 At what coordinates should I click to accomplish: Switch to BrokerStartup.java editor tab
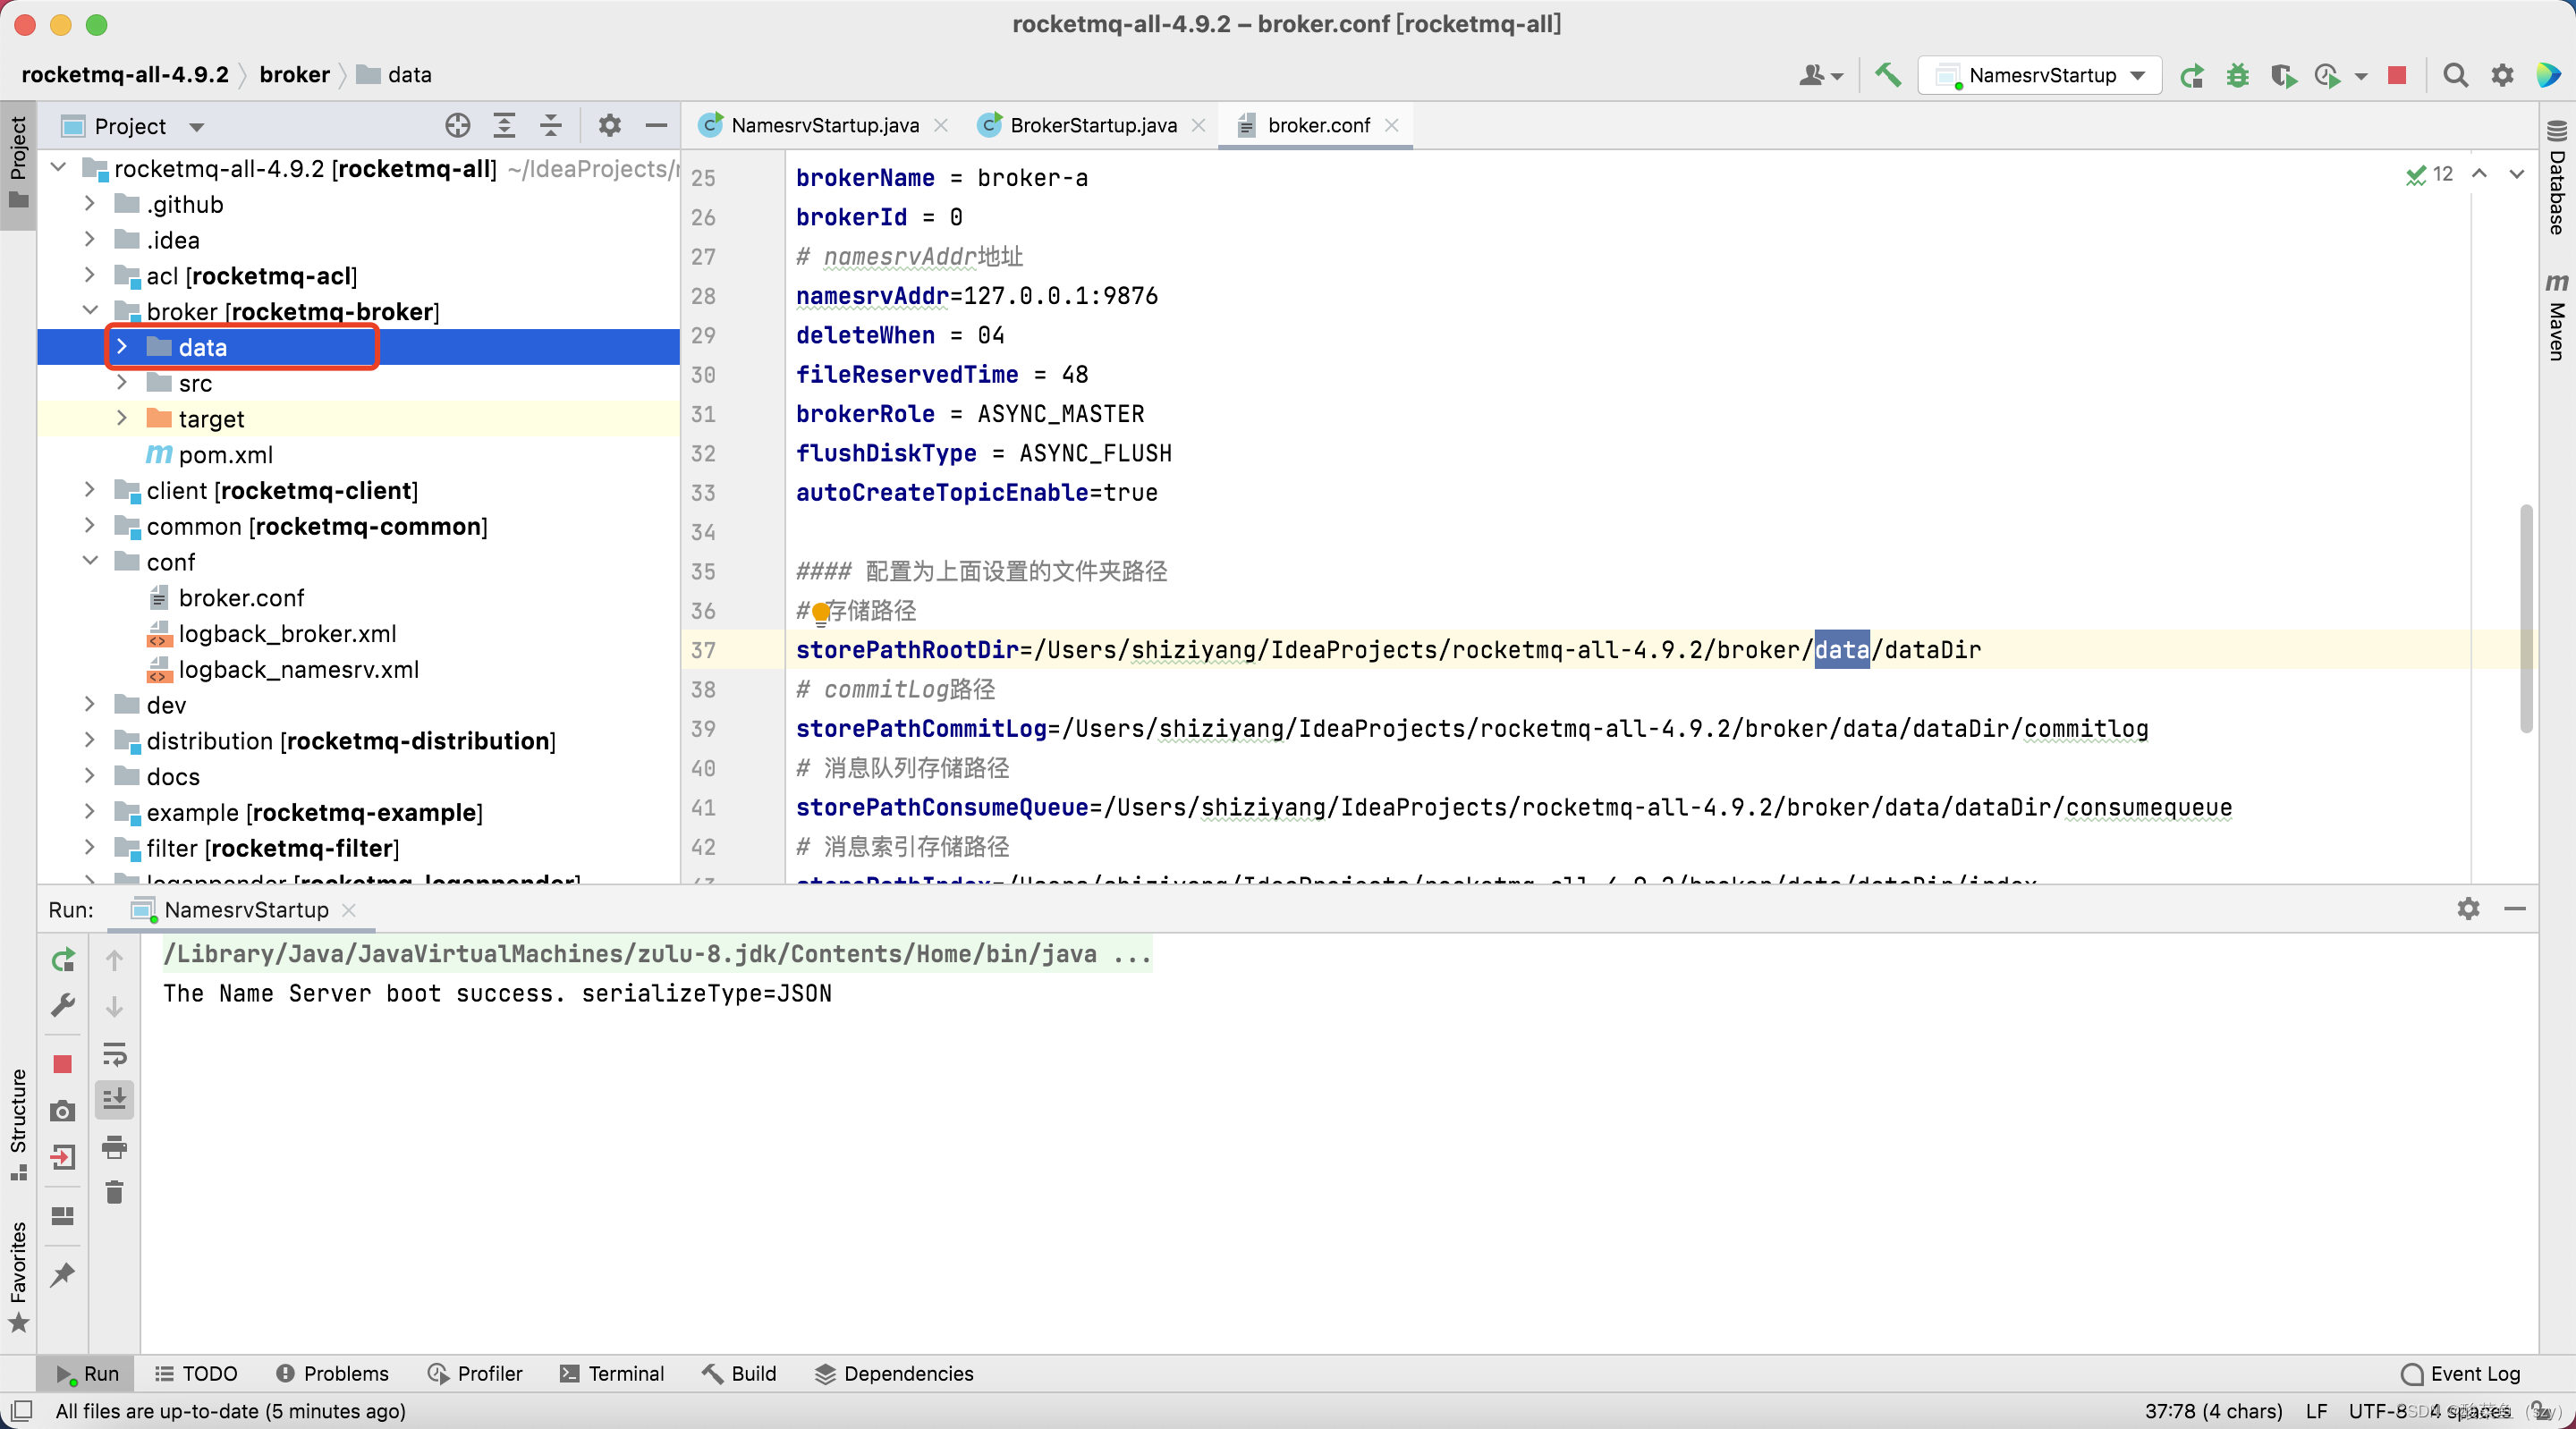(1092, 125)
